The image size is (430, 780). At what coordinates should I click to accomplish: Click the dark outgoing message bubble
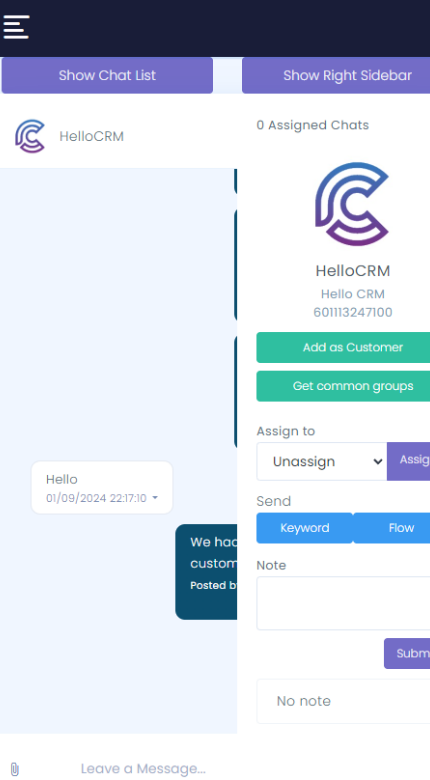pyautogui.click(x=206, y=572)
